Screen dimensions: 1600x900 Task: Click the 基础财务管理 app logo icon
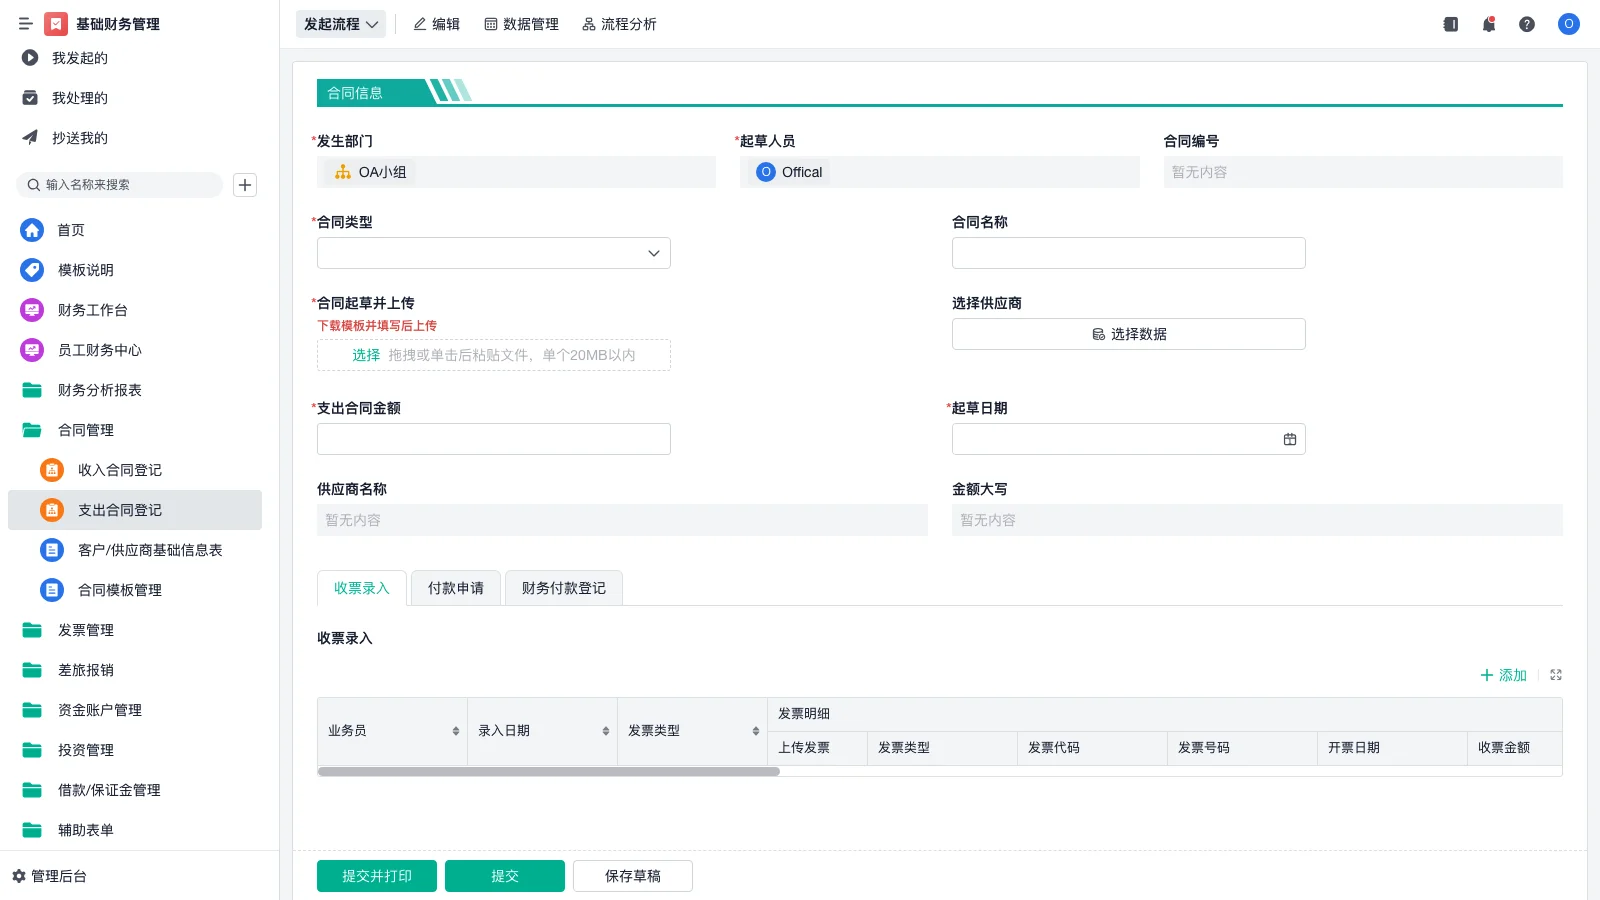point(56,24)
